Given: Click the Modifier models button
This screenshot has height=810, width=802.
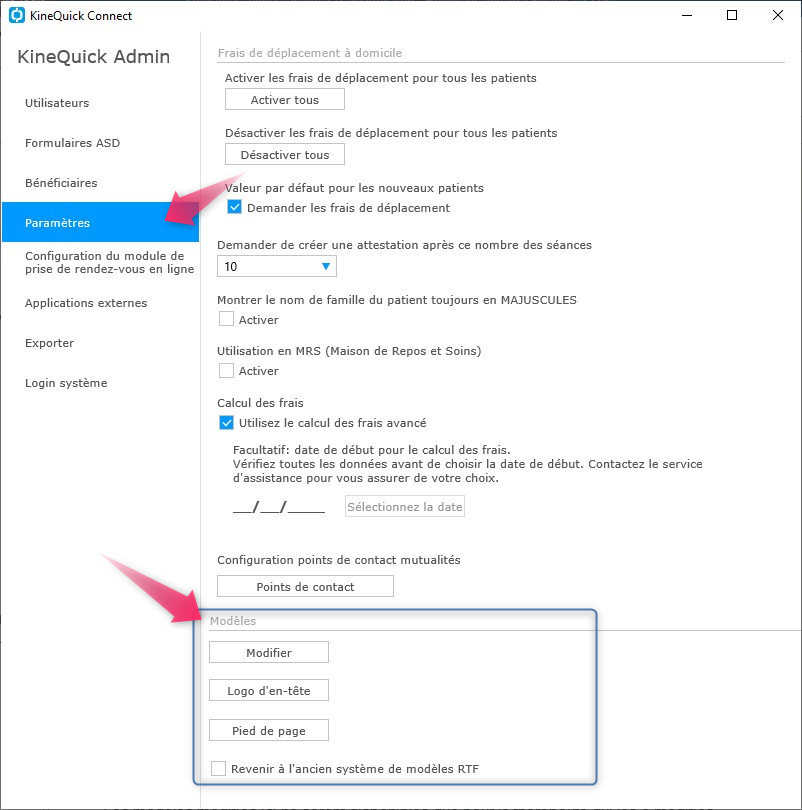Looking at the screenshot, I should point(269,652).
